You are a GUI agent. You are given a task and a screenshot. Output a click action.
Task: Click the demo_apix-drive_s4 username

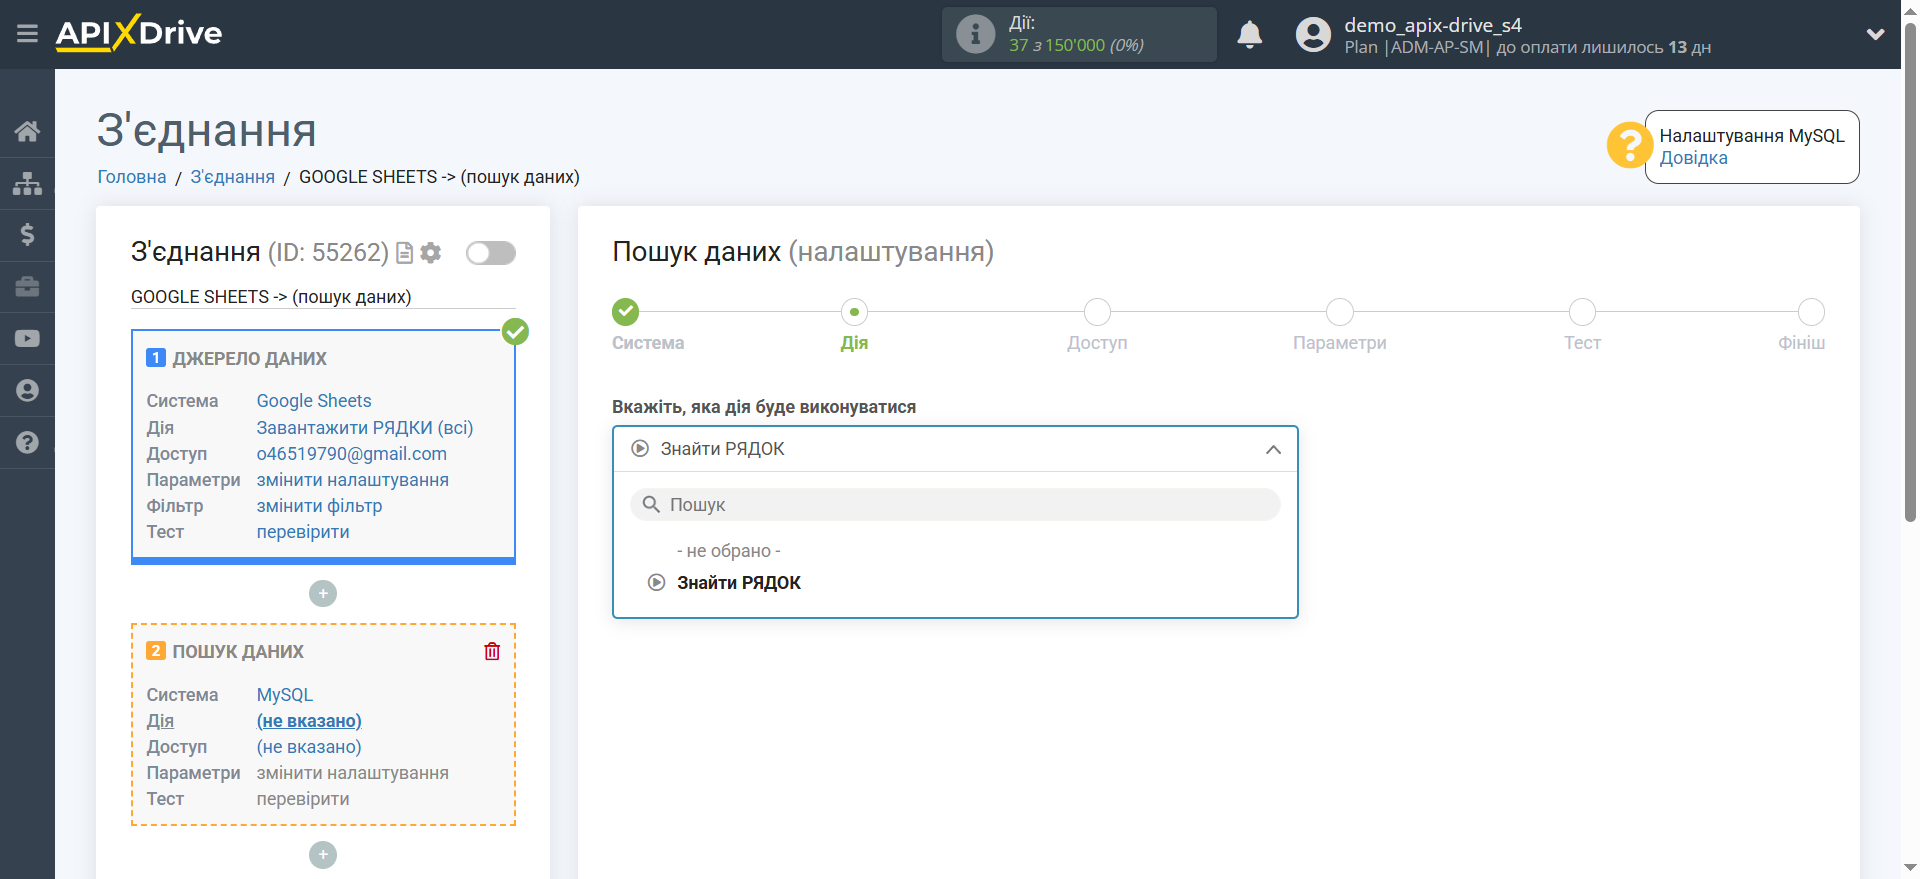[x=1432, y=25]
